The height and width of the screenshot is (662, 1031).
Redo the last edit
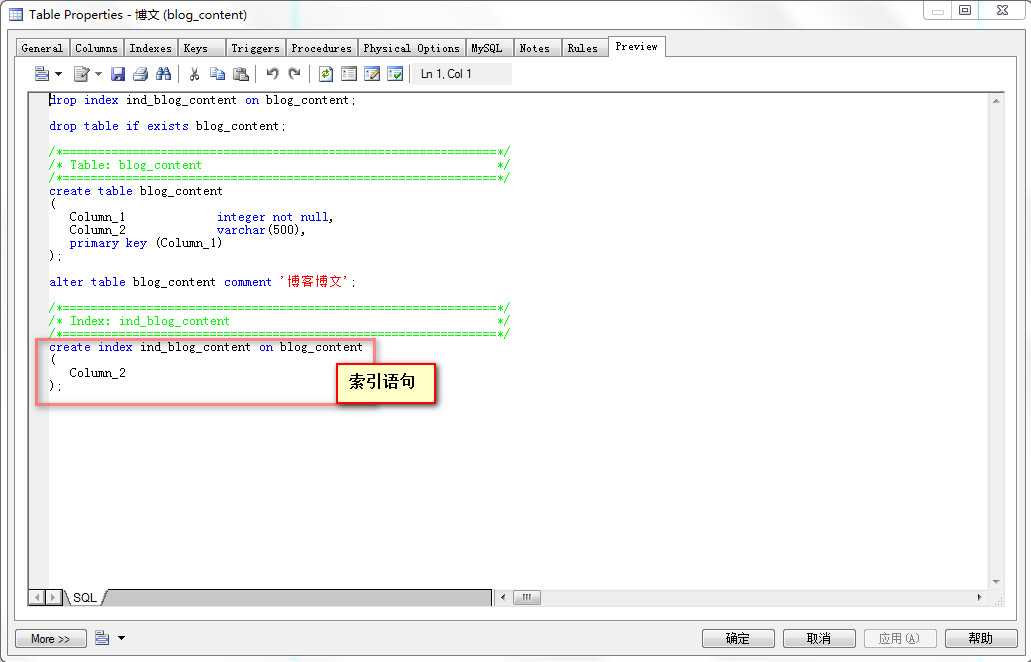click(x=295, y=74)
